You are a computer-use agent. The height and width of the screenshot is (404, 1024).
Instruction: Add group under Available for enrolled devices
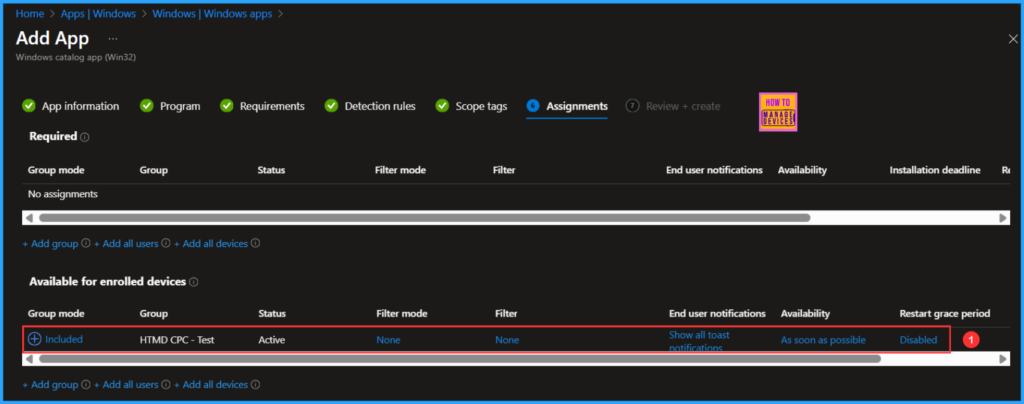pyautogui.click(x=50, y=384)
